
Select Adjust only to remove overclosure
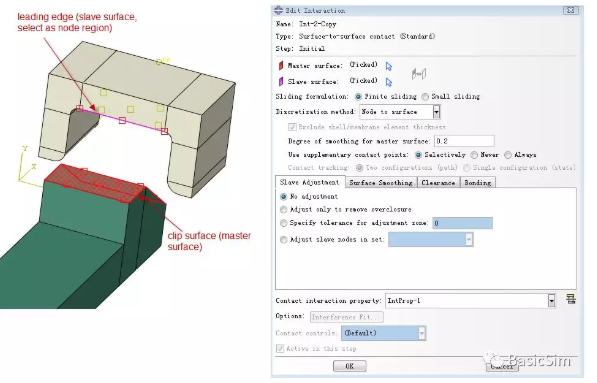tap(283, 210)
